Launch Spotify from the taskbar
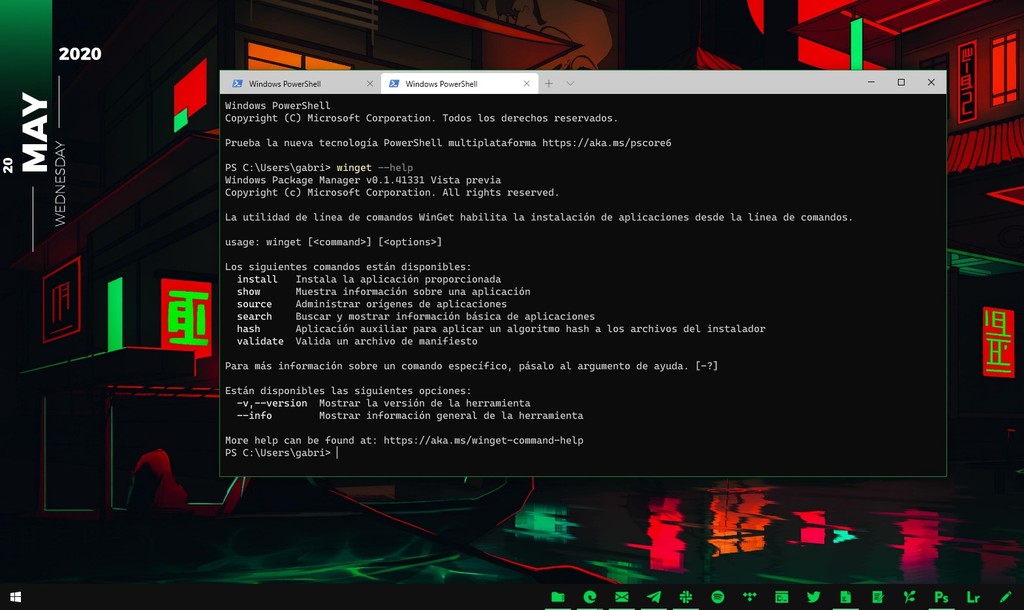Screen dimensions: 1024x610 pos(716,595)
